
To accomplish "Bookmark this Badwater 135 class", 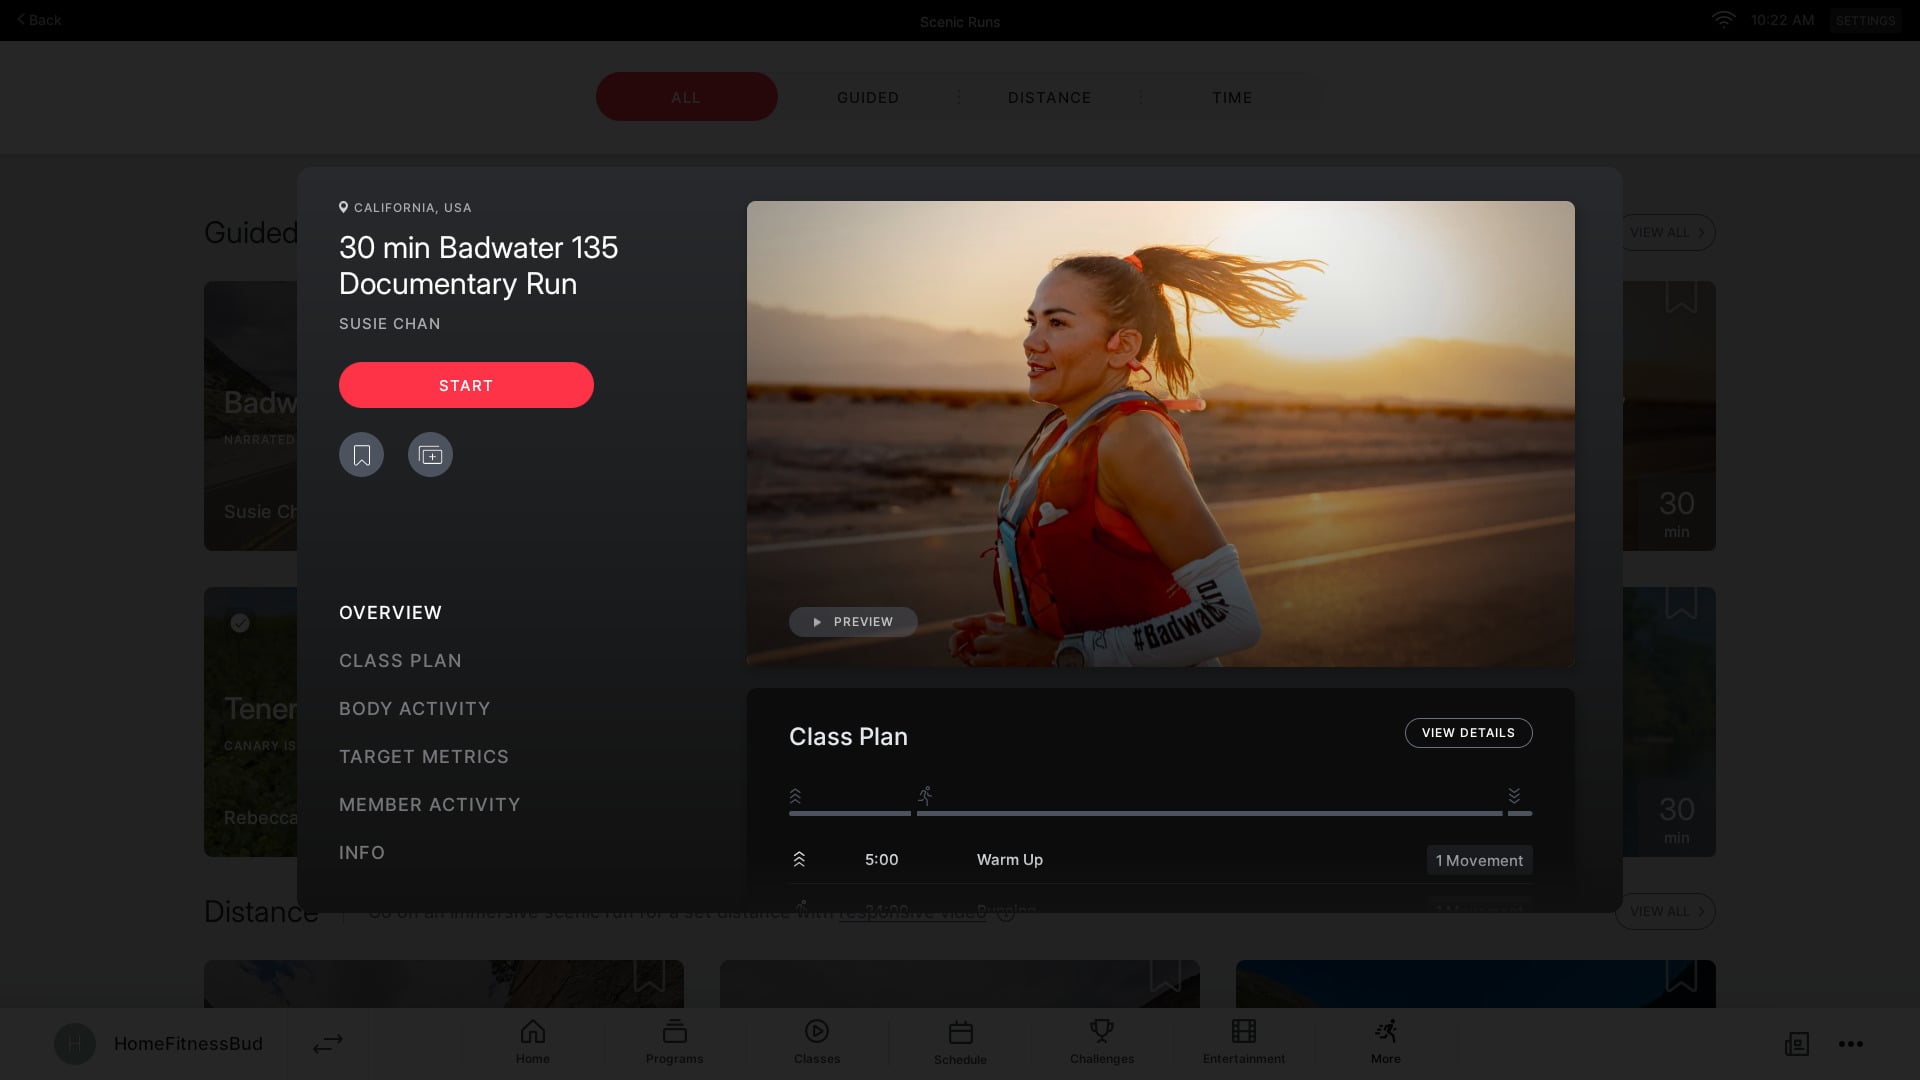I will pyautogui.click(x=361, y=455).
